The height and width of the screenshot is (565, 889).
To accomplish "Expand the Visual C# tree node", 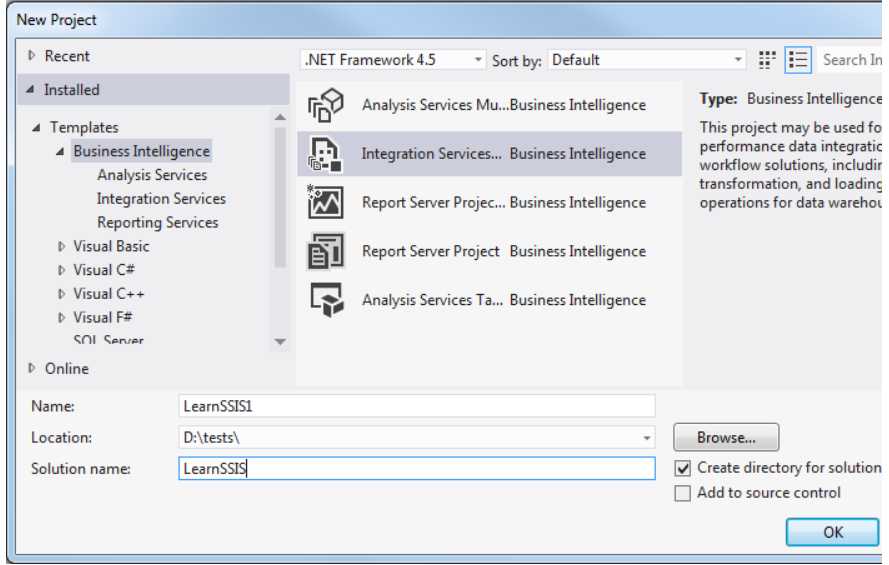I will pos(61,270).
